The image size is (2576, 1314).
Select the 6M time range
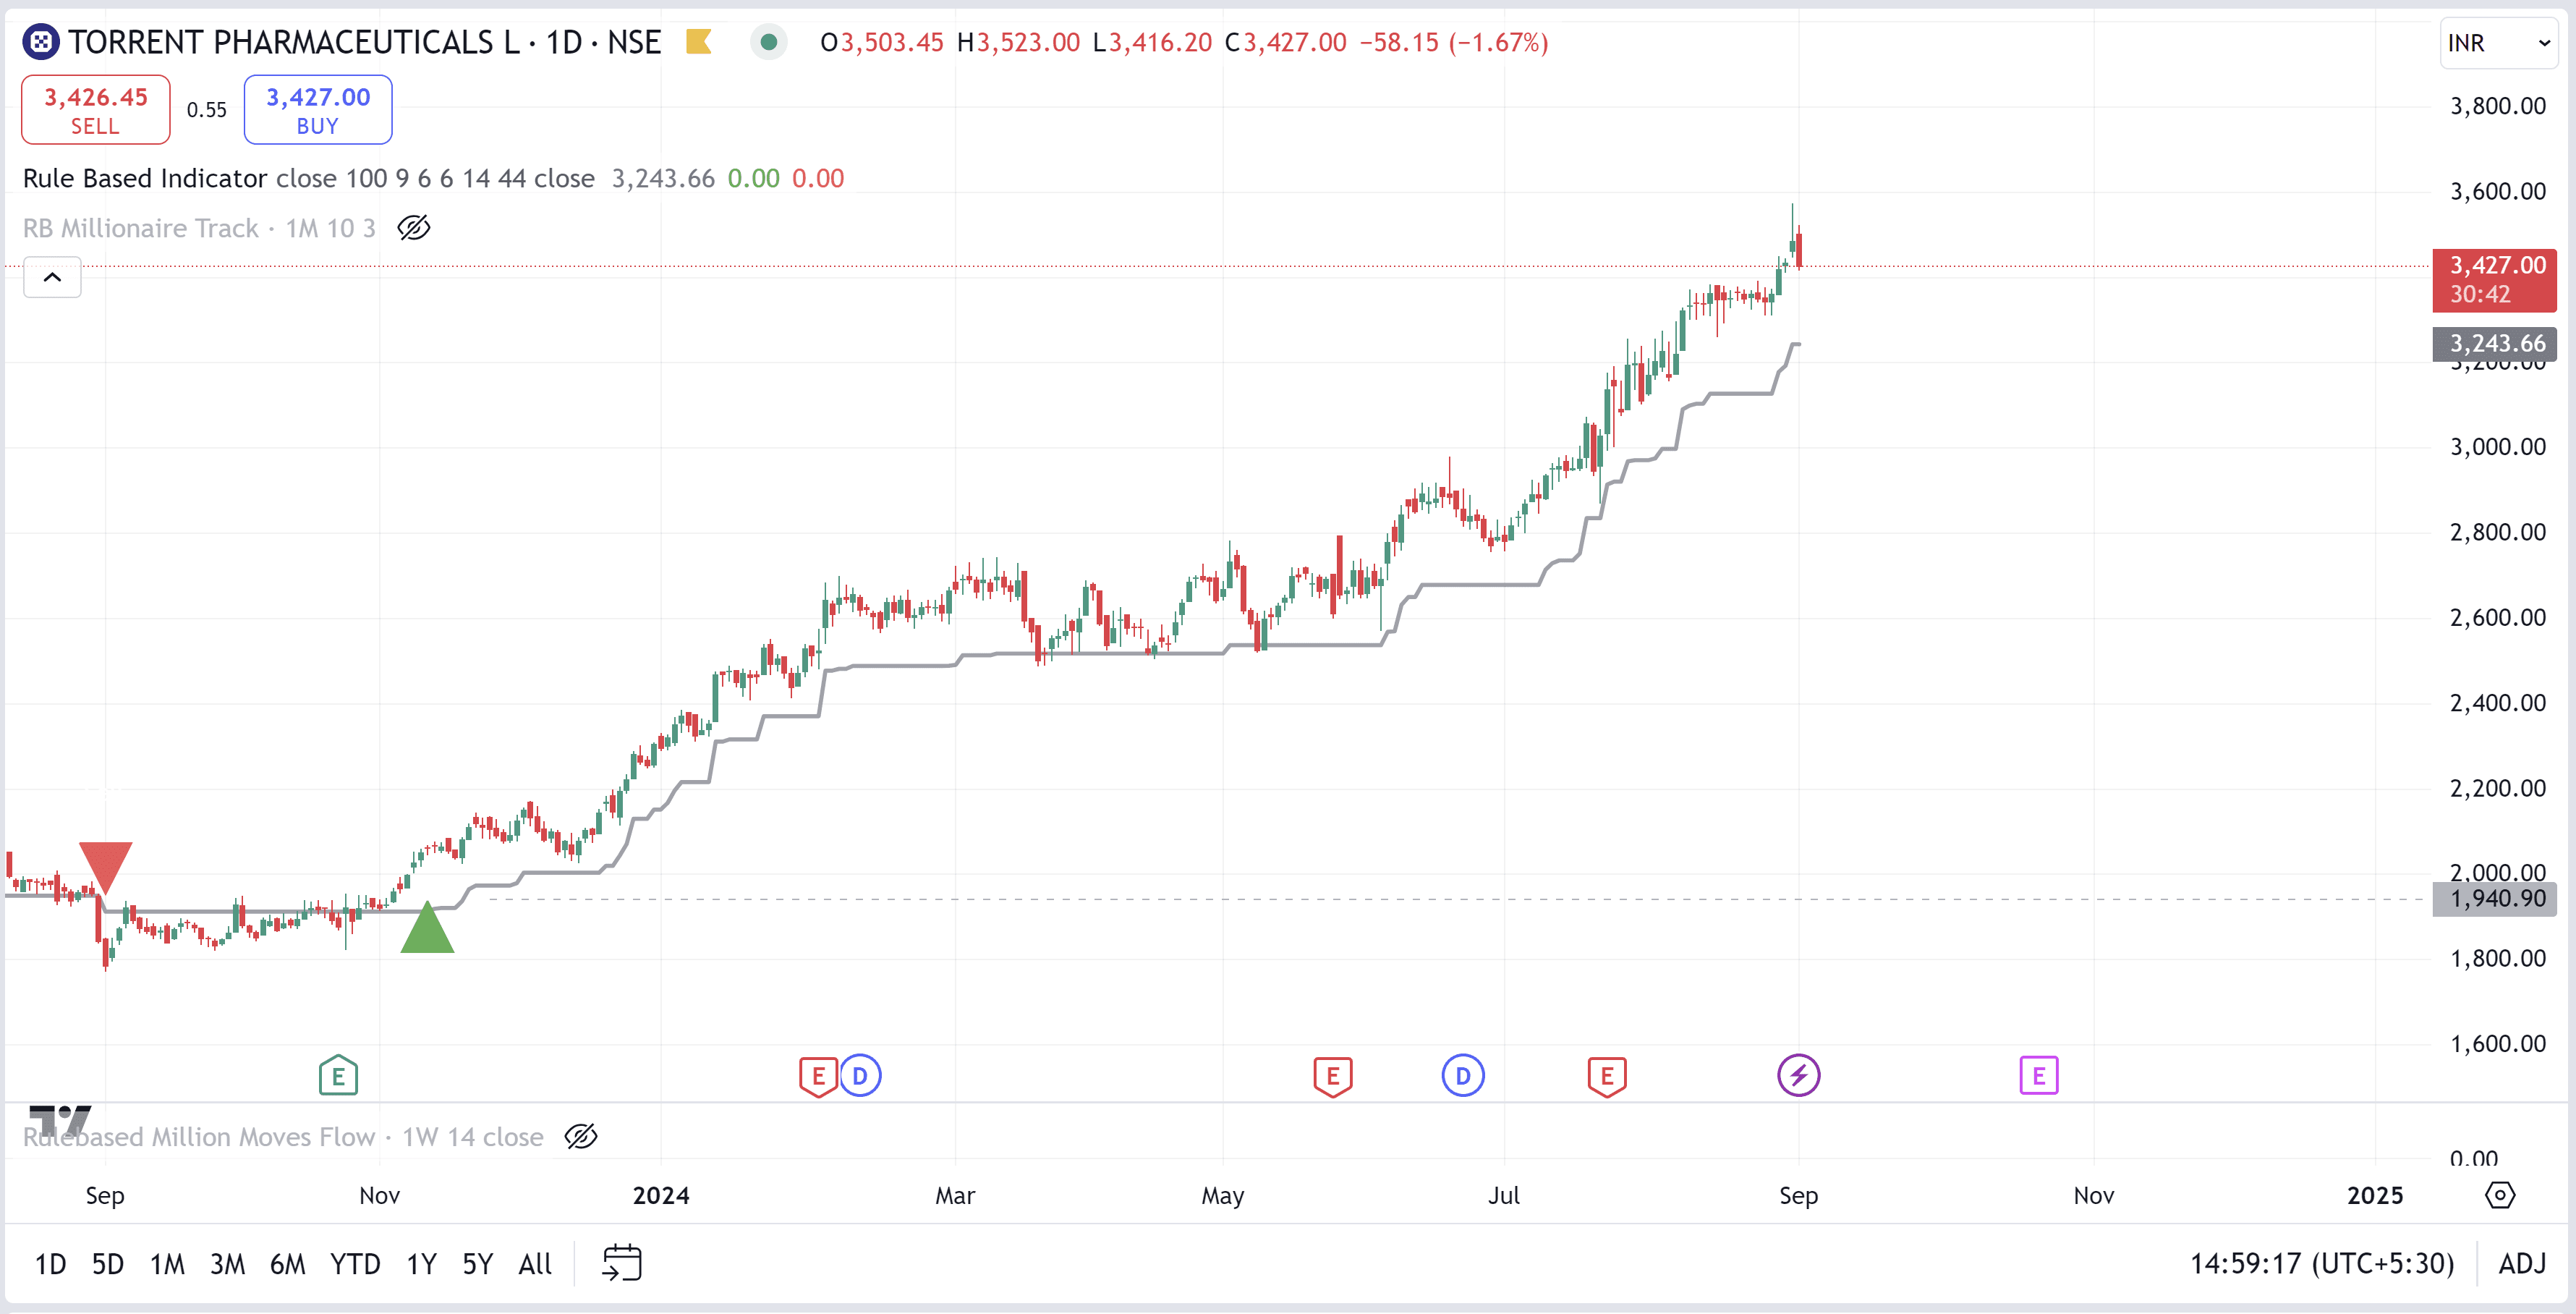pyautogui.click(x=287, y=1264)
